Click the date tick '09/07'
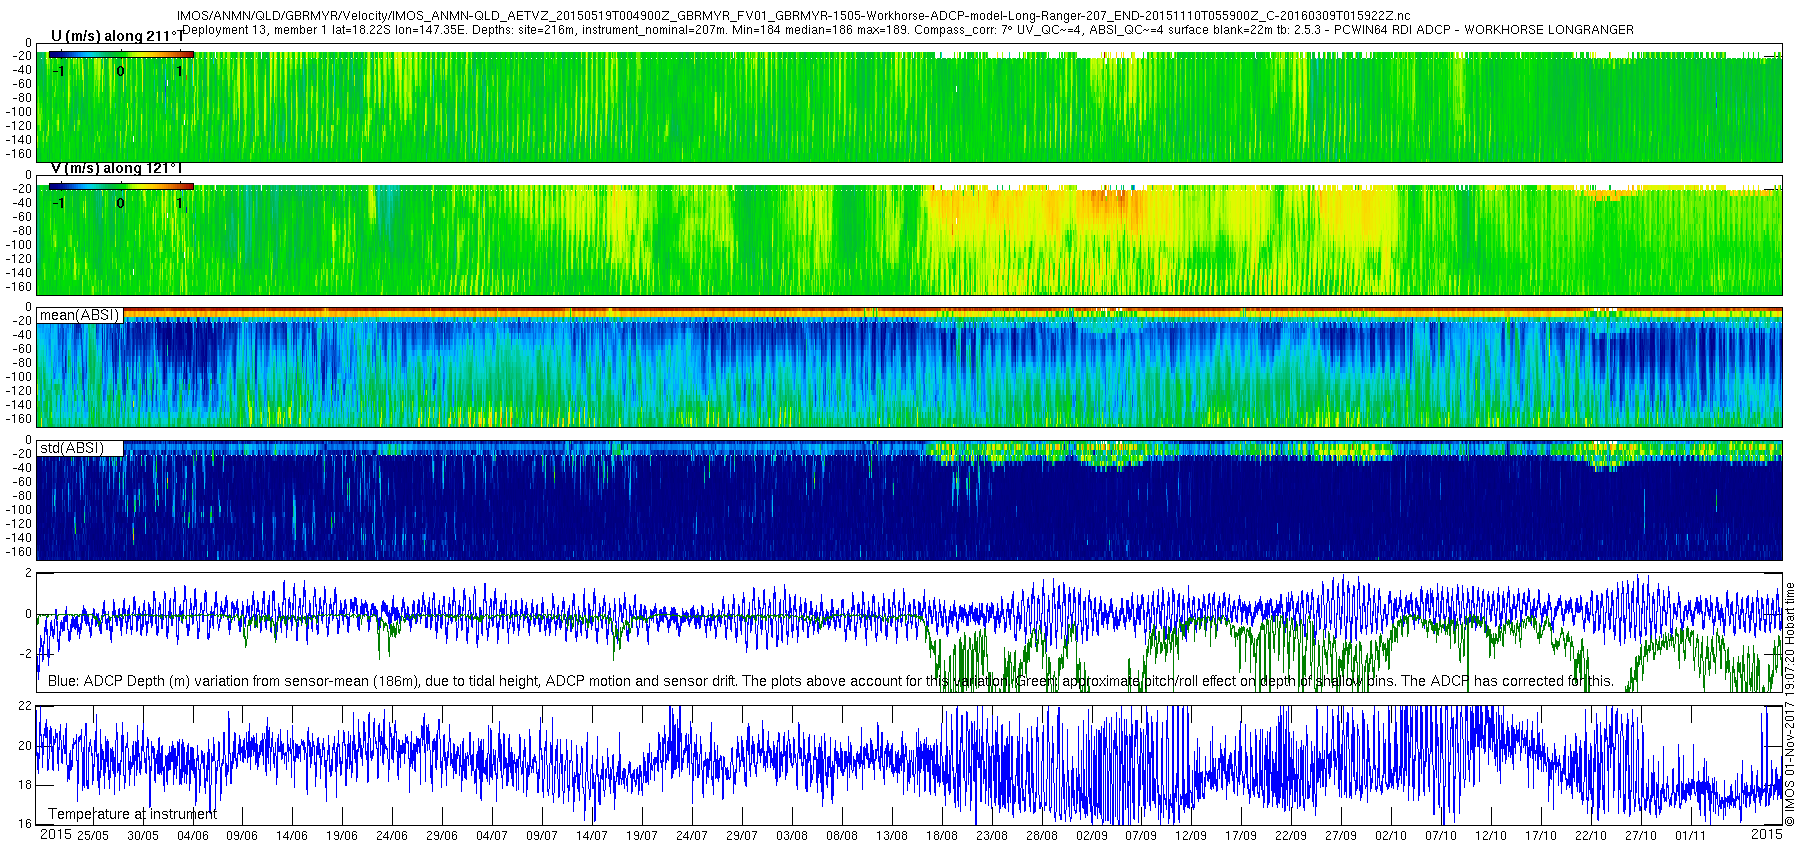 (x=542, y=836)
